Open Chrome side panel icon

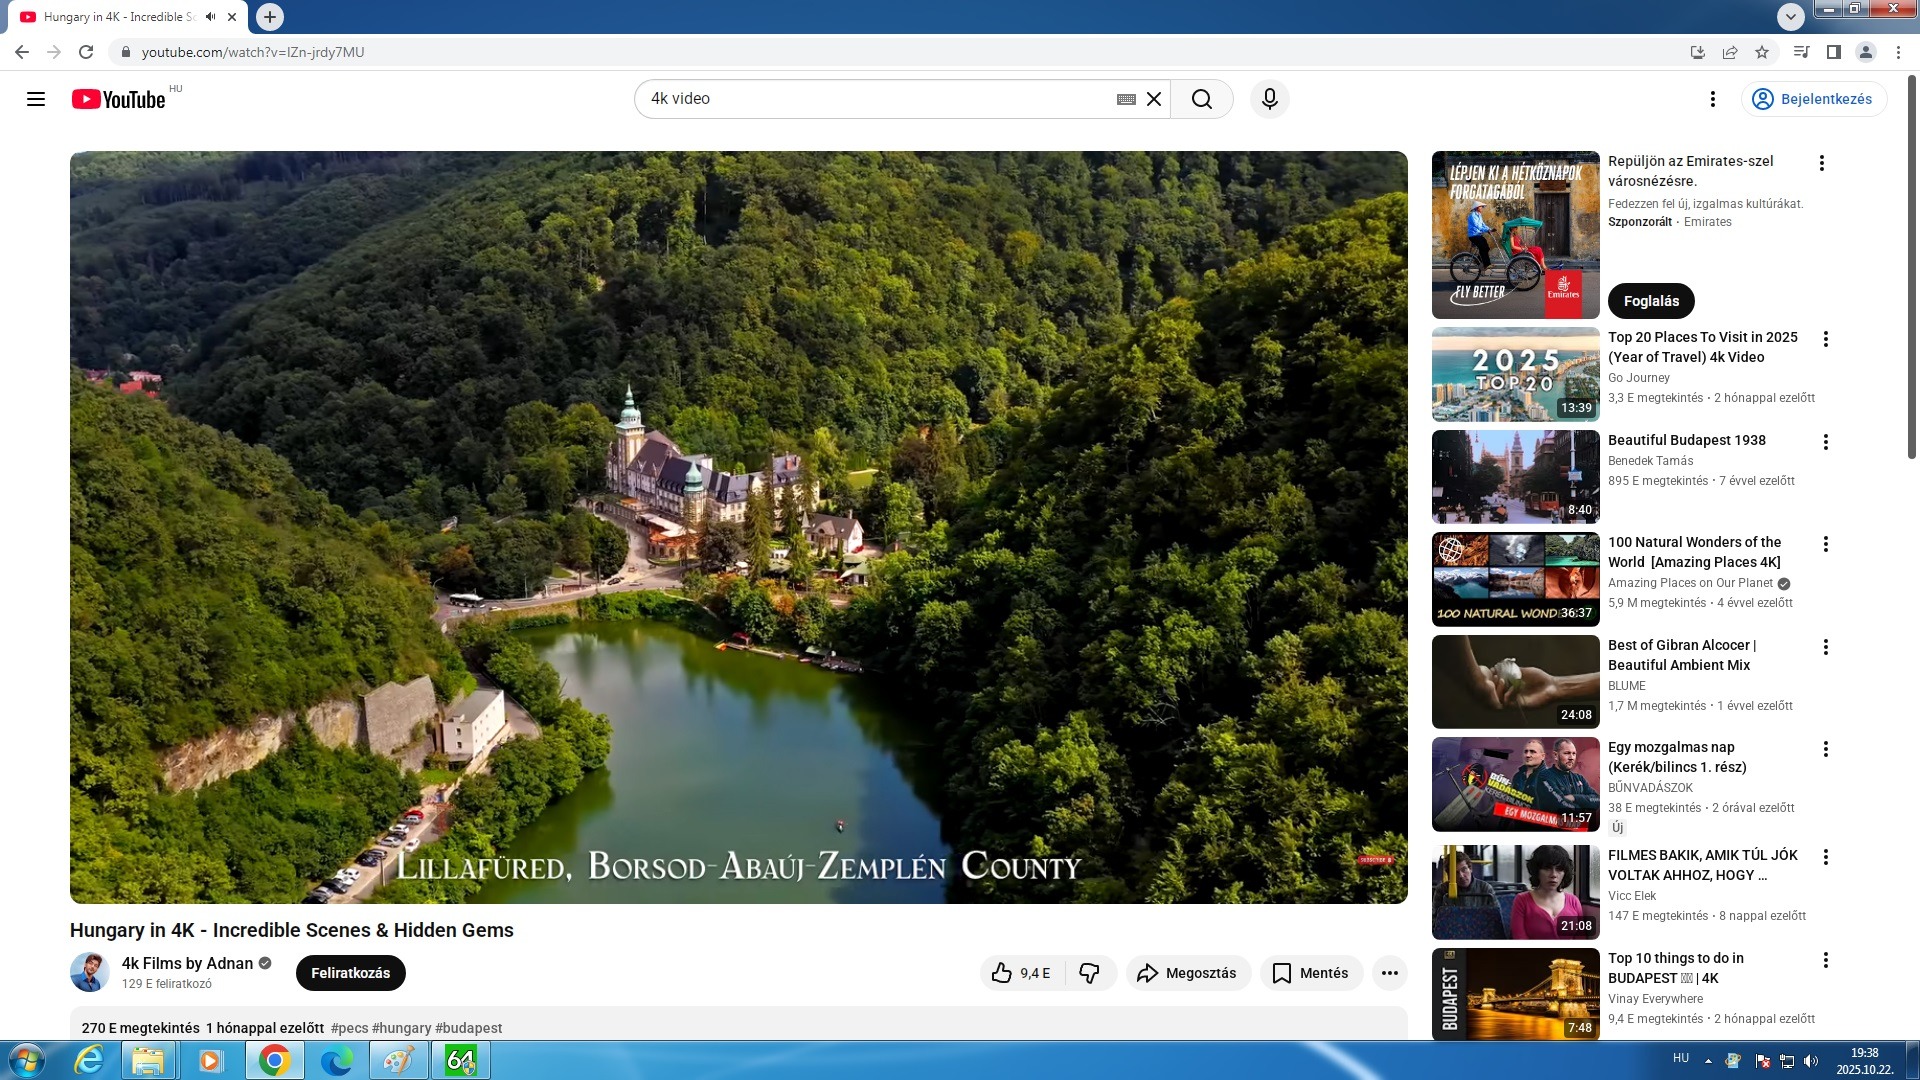(1833, 52)
